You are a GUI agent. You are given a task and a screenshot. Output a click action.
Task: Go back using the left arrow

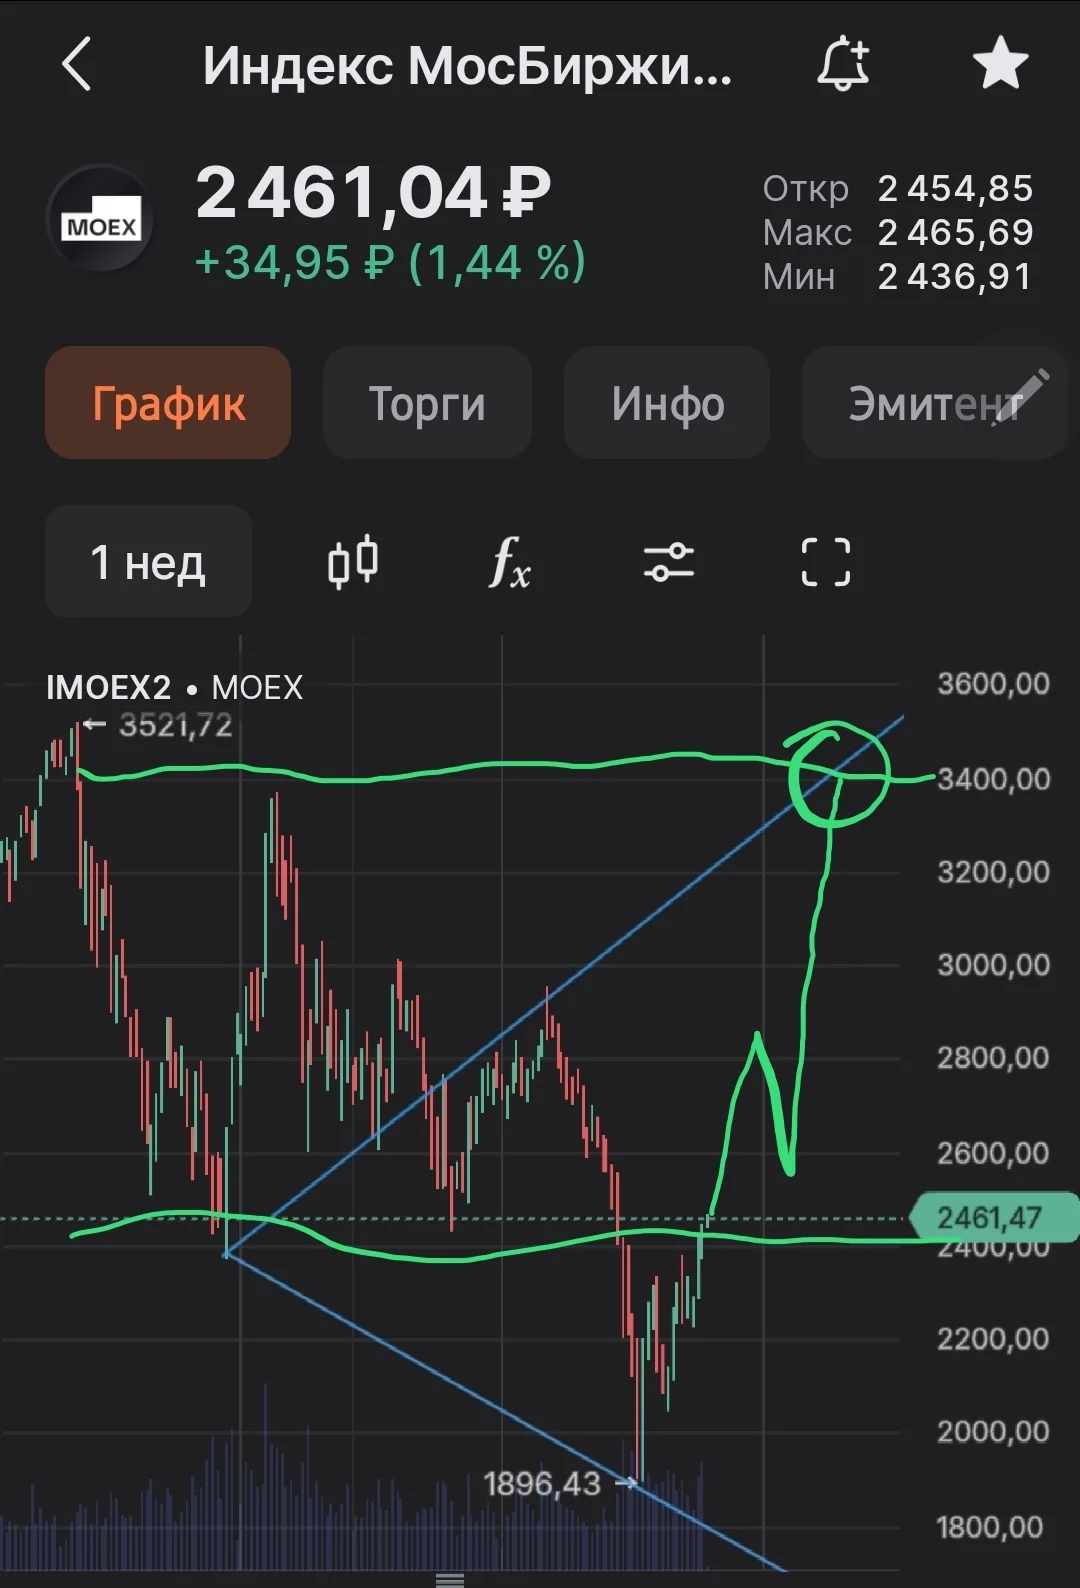pyautogui.click(x=77, y=65)
